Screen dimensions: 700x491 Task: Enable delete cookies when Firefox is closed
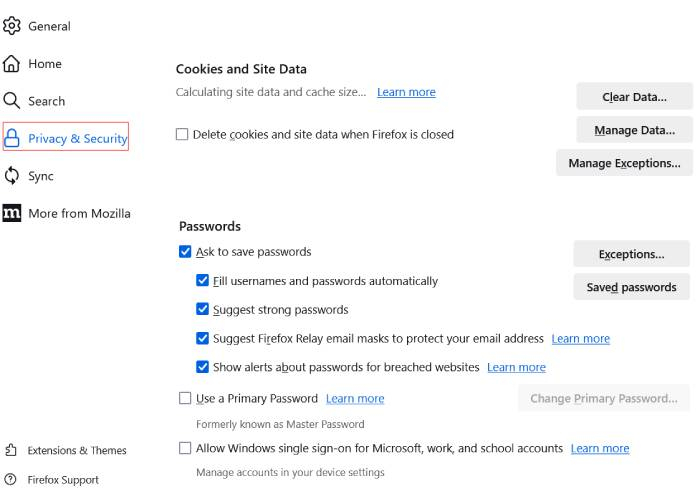(182, 134)
